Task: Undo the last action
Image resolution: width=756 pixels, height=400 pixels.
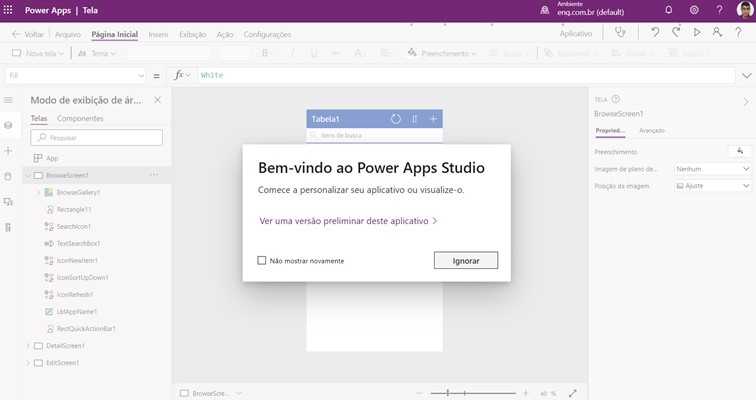Action: (655, 32)
